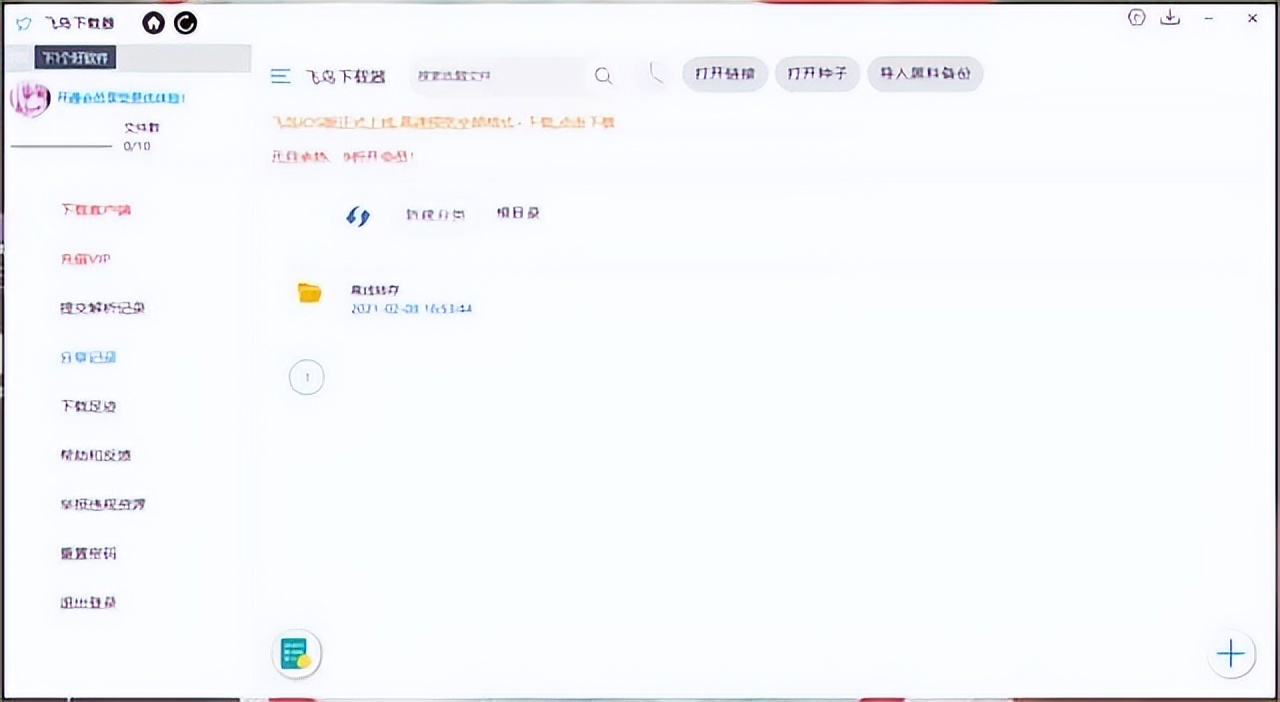Click the hexagon settings icon at top right

pos(1136,18)
